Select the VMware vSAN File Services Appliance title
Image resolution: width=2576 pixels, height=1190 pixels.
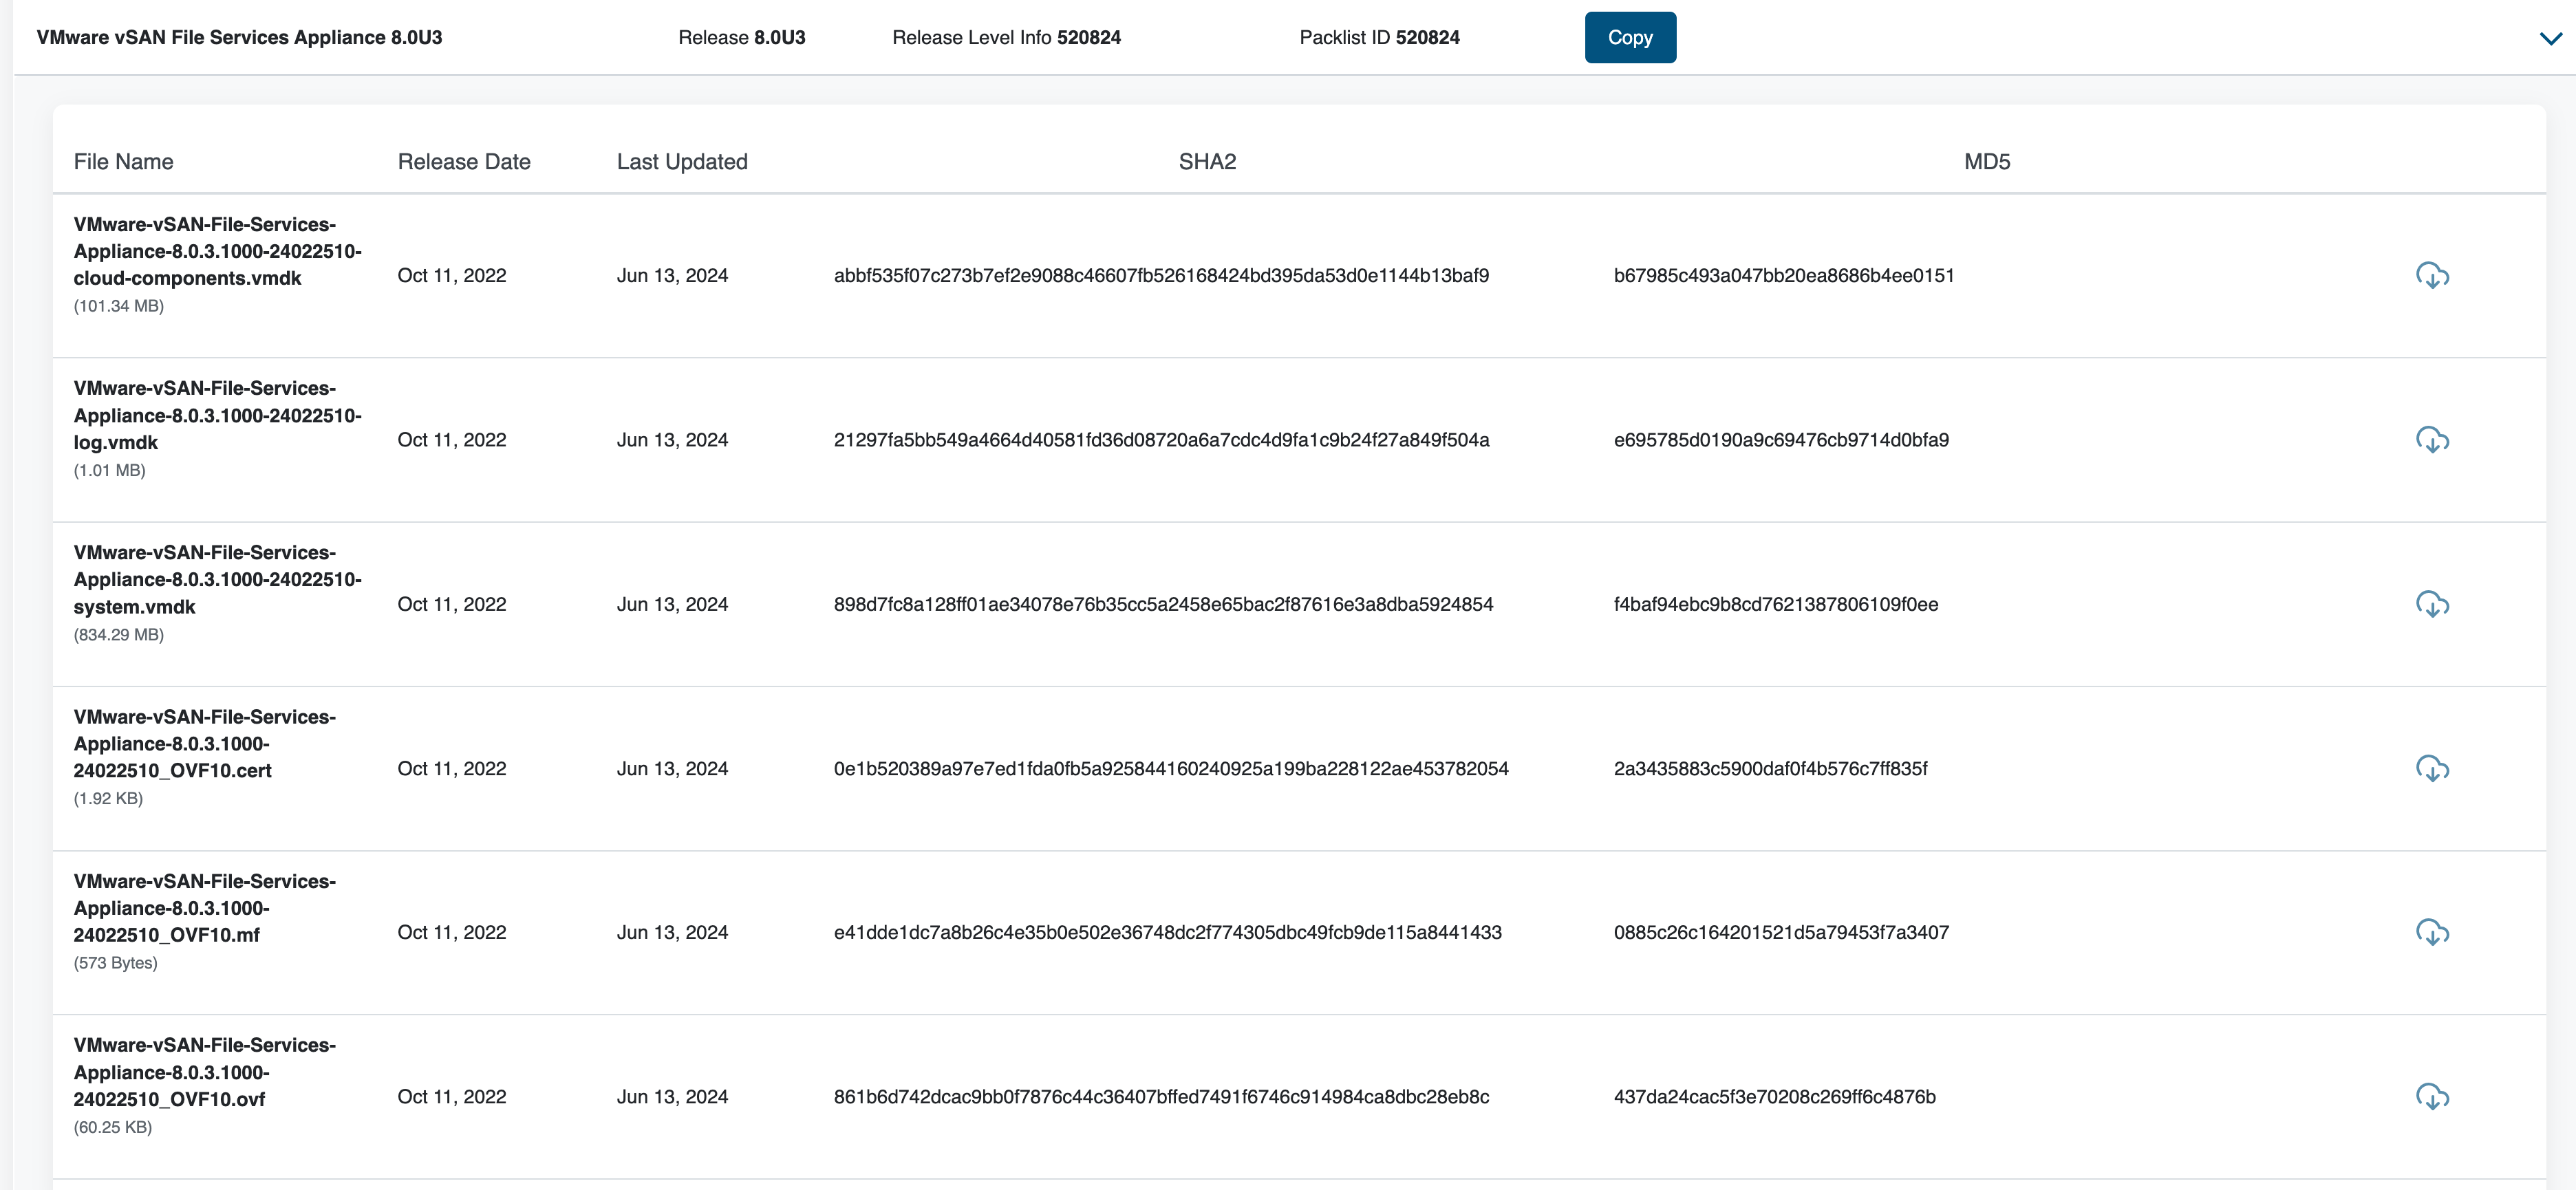[239, 37]
